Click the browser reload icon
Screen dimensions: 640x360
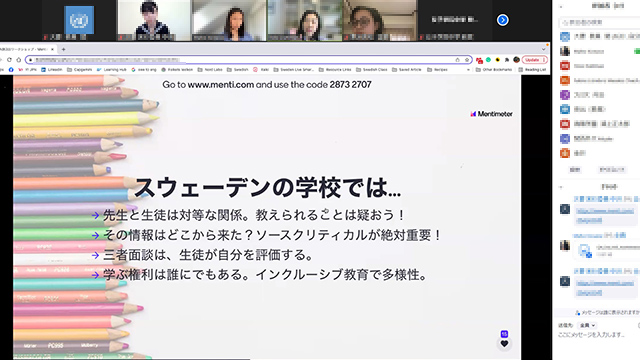click(9, 60)
